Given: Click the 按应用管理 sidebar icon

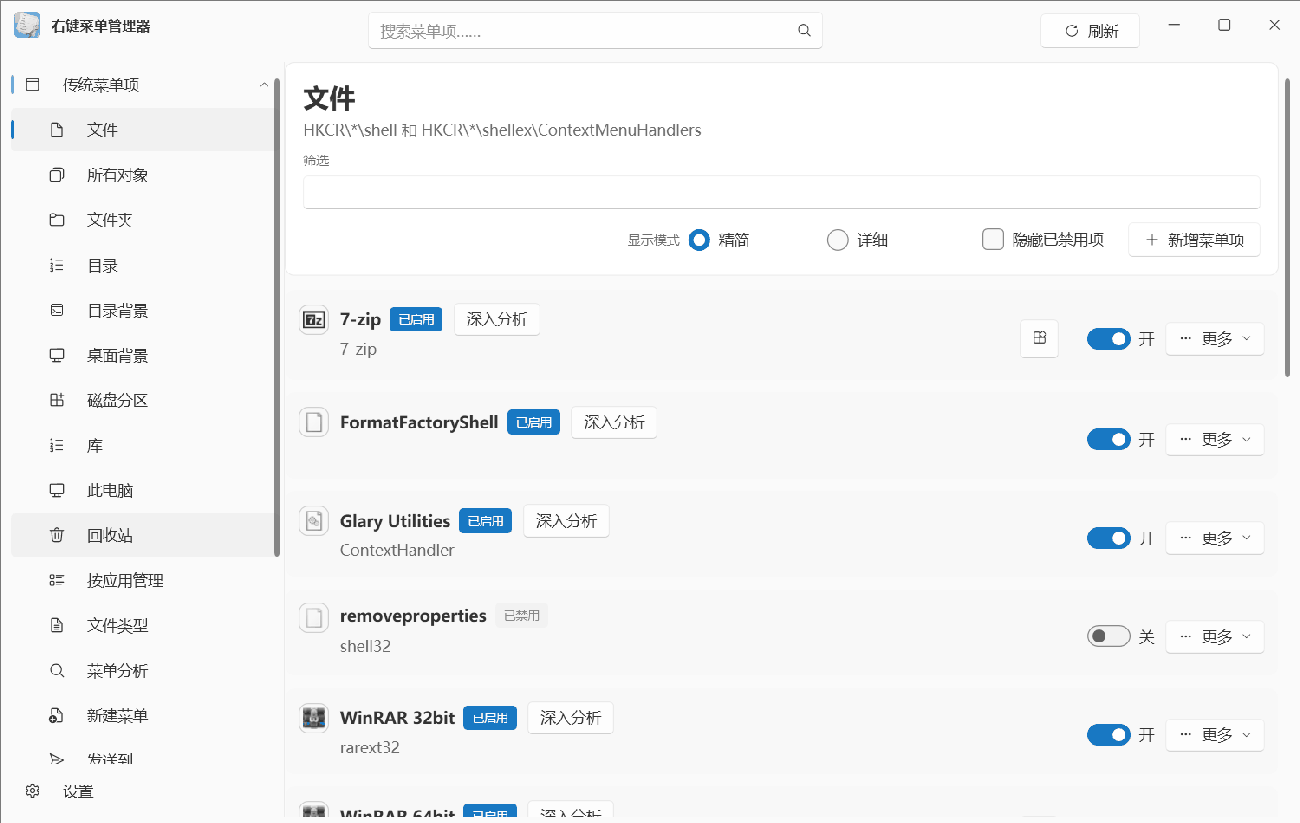Looking at the screenshot, I should 57,581.
